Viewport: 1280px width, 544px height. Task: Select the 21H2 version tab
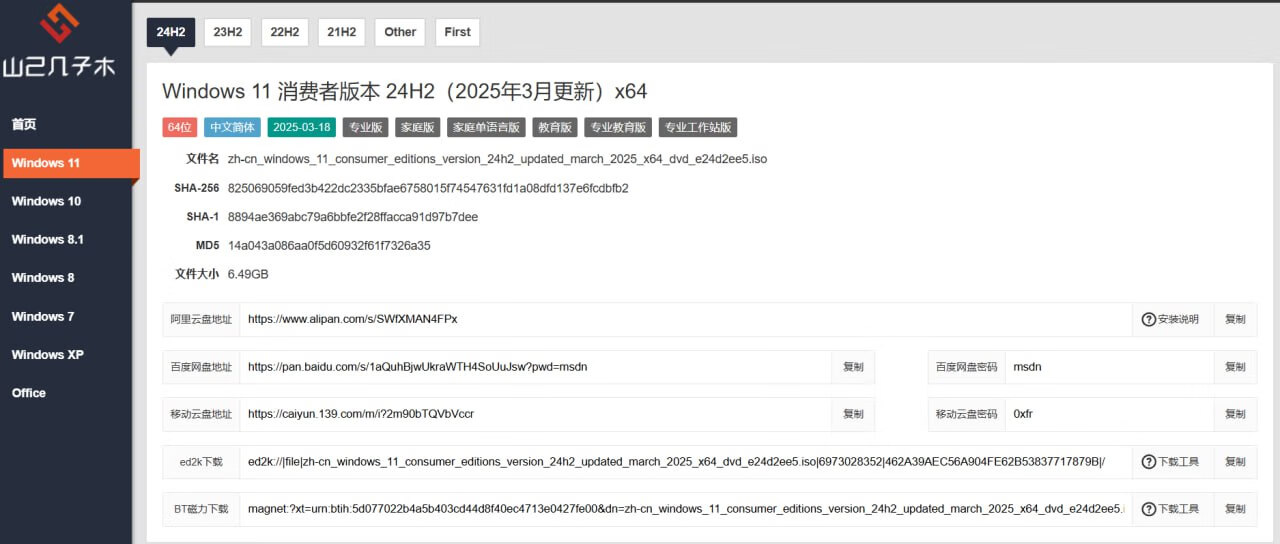click(x=342, y=32)
